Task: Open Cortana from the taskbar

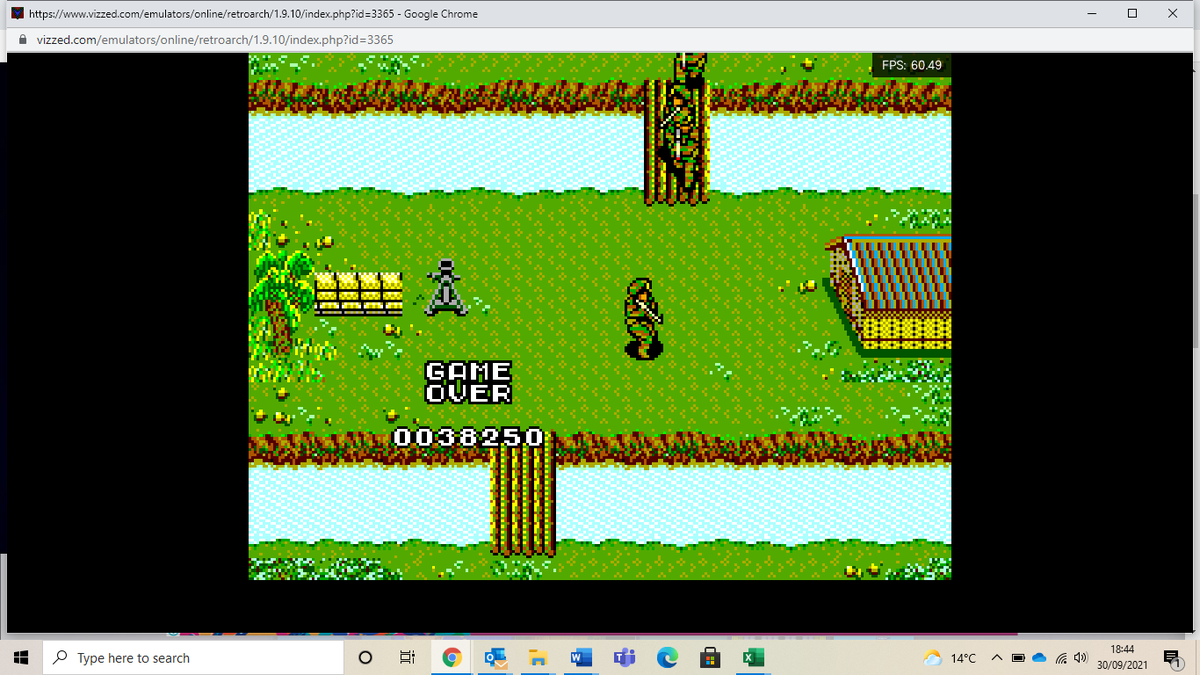Action: coord(365,658)
